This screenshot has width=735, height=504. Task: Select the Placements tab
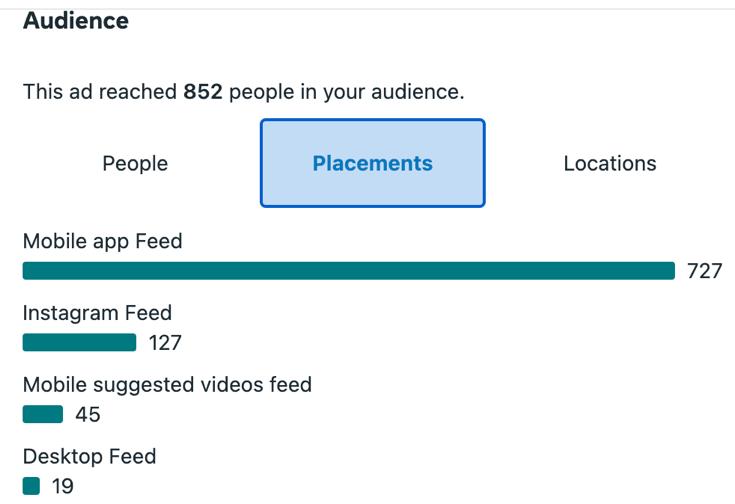click(372, 163)
